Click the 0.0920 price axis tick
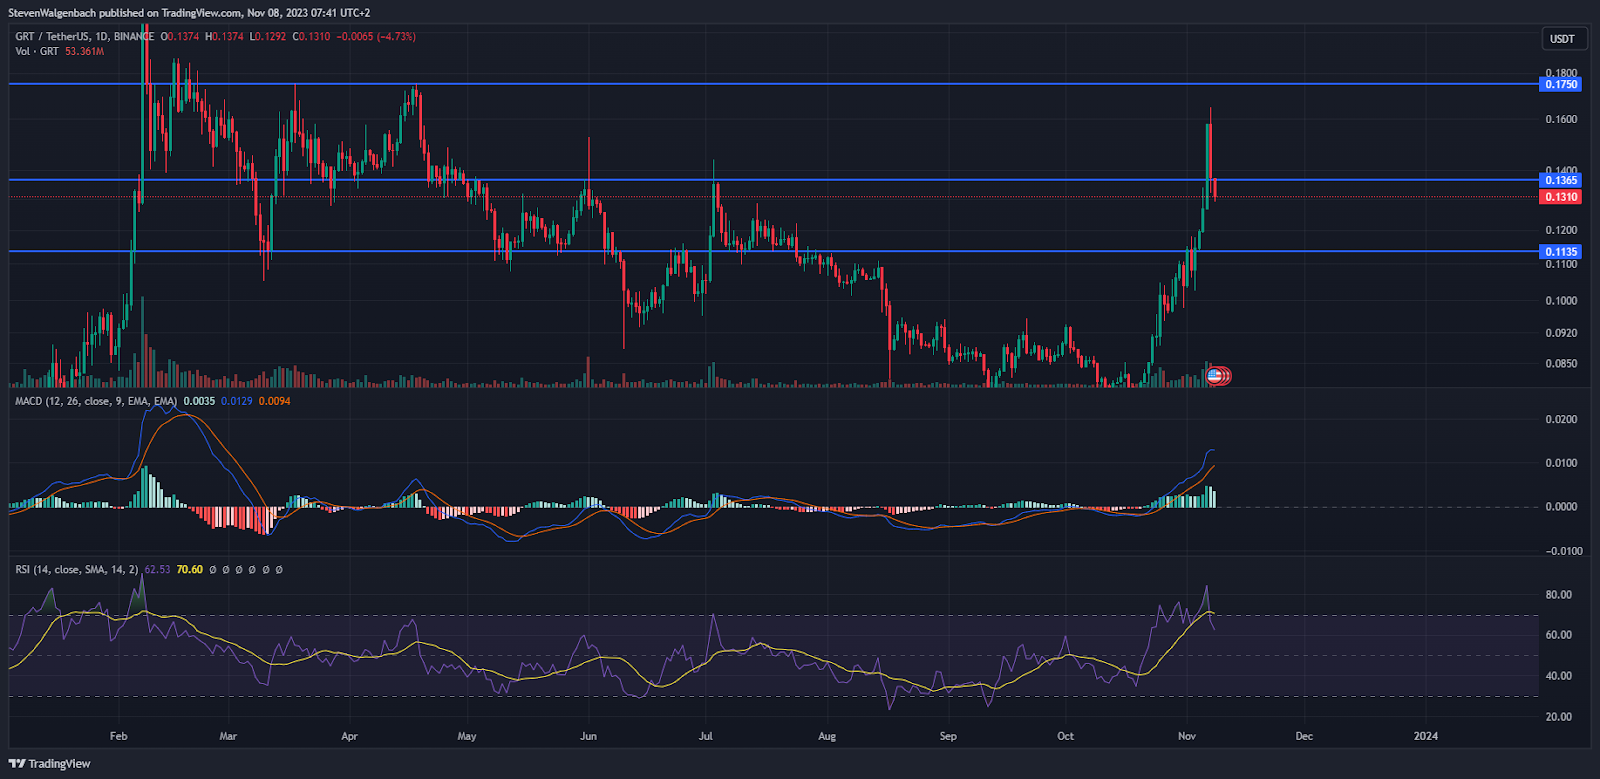Screen dimensions: 1600x779 coord(1561,333)
